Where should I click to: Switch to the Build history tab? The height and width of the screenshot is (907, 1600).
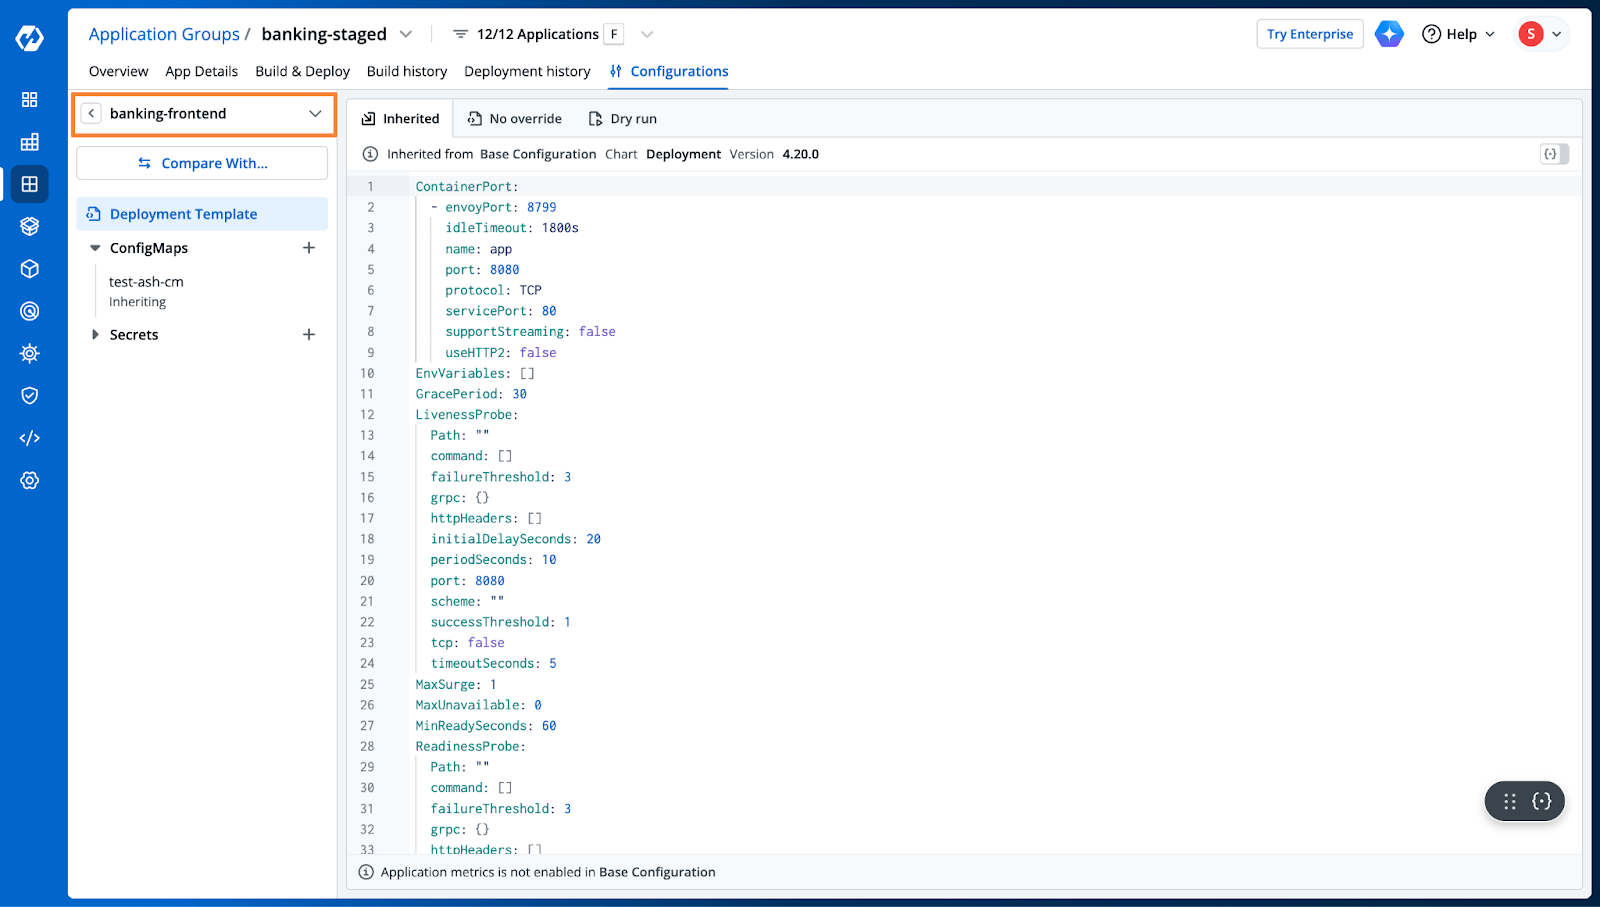click(x=406, y=71)
